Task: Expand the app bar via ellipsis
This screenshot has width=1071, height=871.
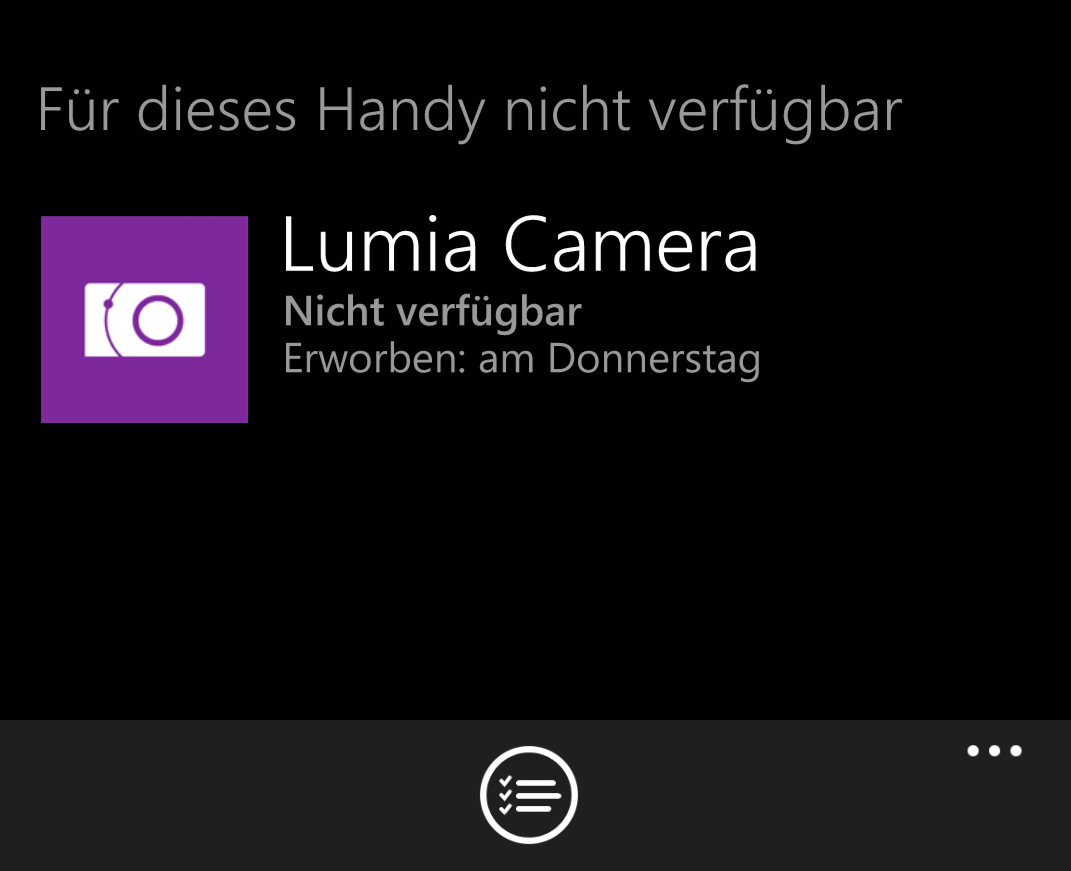Action: pos(994,751)
